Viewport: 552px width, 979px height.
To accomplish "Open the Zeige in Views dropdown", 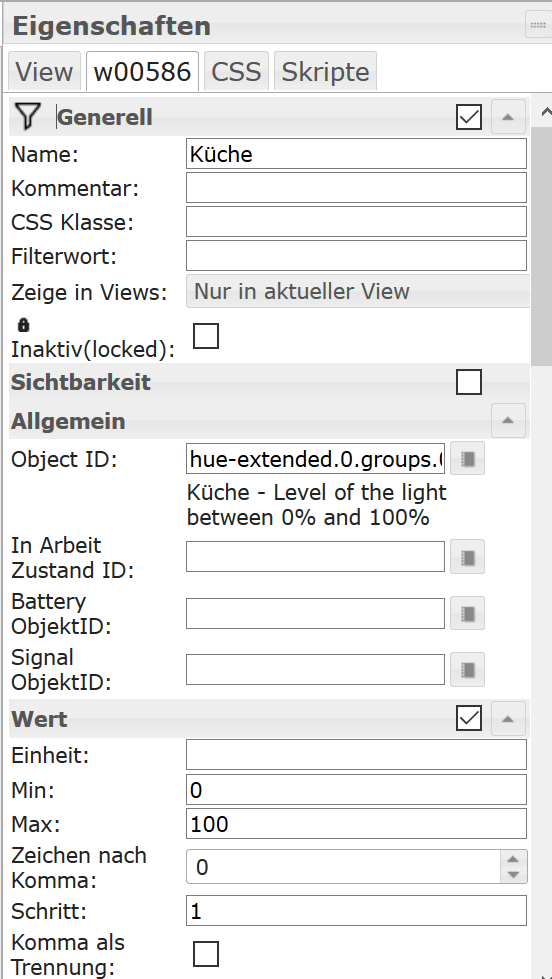I will point(358,291).
